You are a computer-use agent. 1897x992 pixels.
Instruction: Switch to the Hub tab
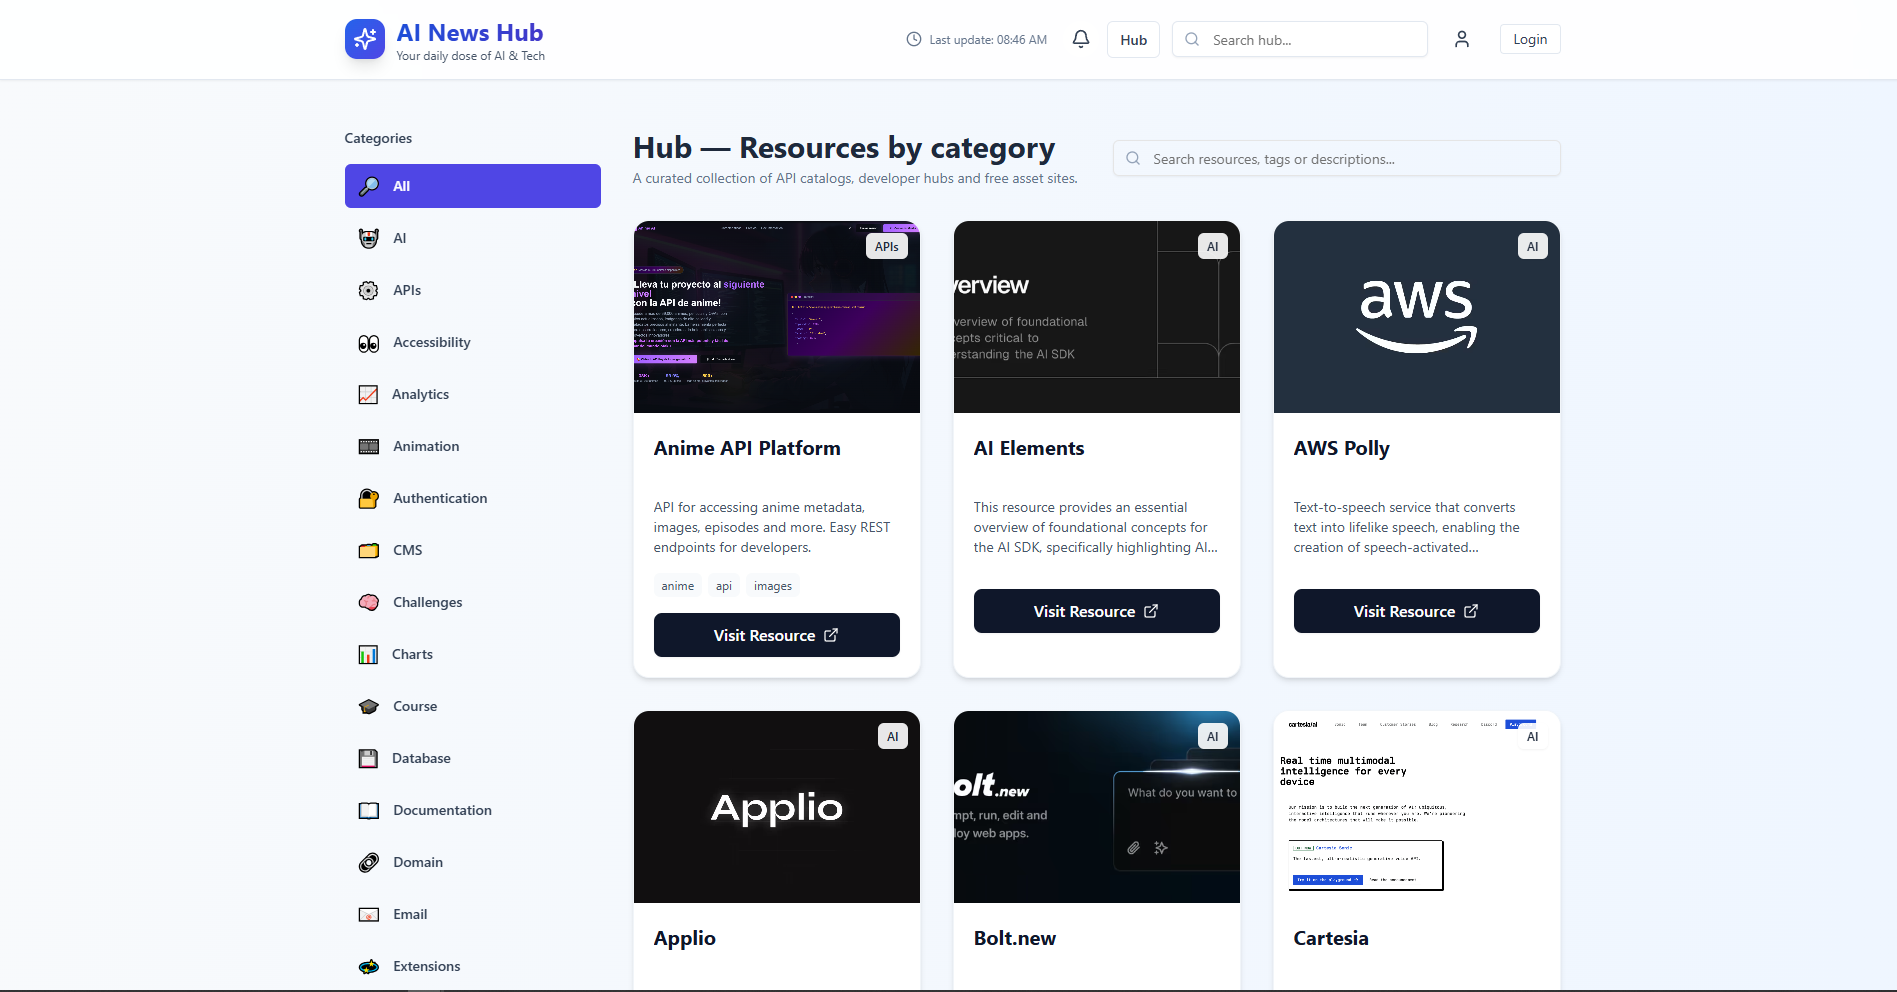coord(1132,39)
